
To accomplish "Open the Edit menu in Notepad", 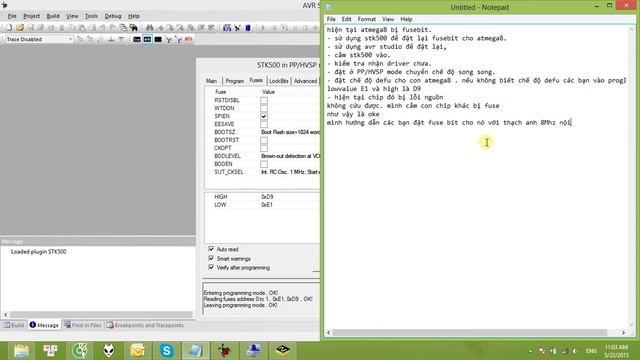I will pos(347,19).
